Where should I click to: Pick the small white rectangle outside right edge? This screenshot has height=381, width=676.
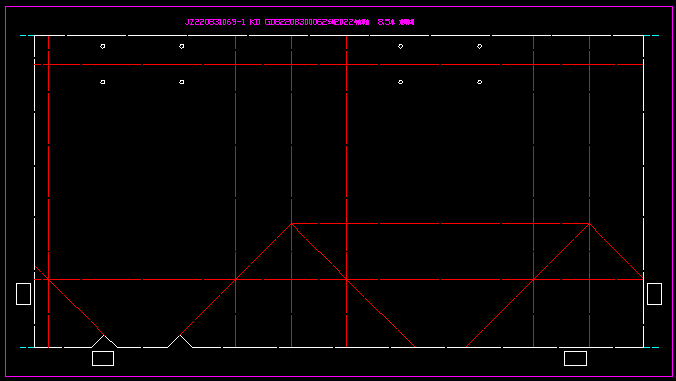coord(654,294)
